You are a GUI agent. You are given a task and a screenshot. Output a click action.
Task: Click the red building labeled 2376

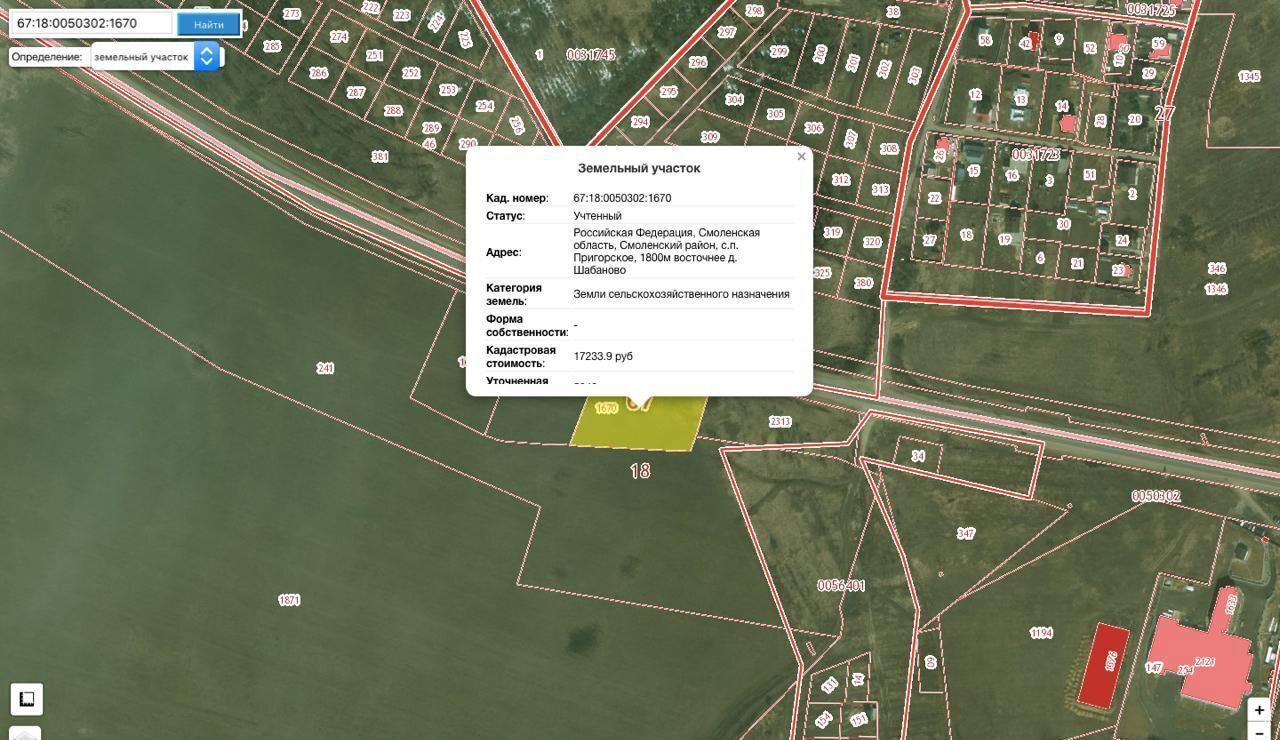click(1104, 665)
